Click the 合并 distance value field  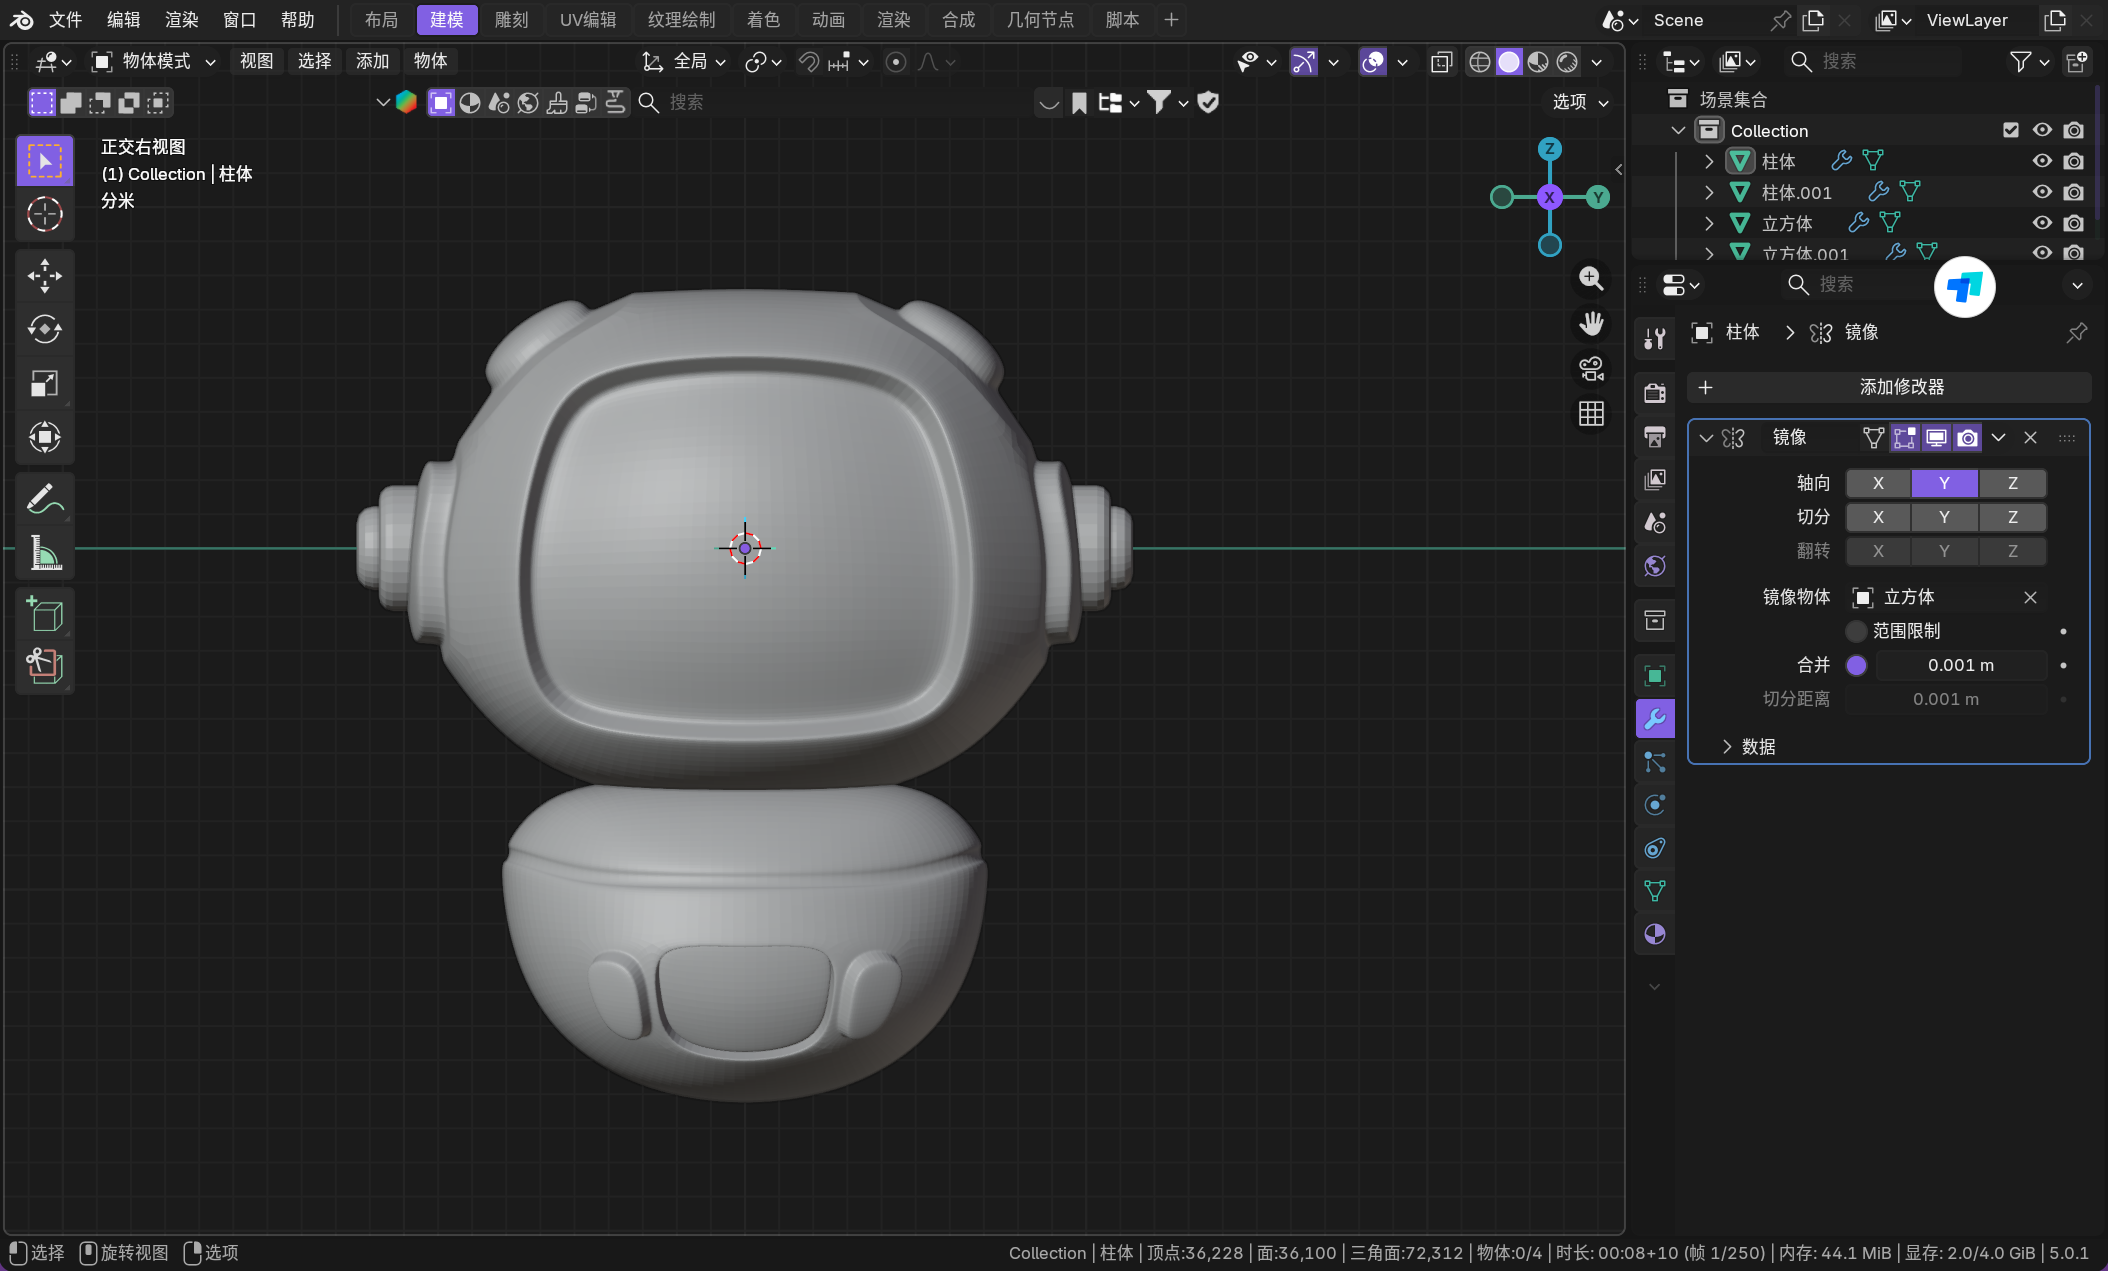pyautogui.click(x=1960, y=665)
